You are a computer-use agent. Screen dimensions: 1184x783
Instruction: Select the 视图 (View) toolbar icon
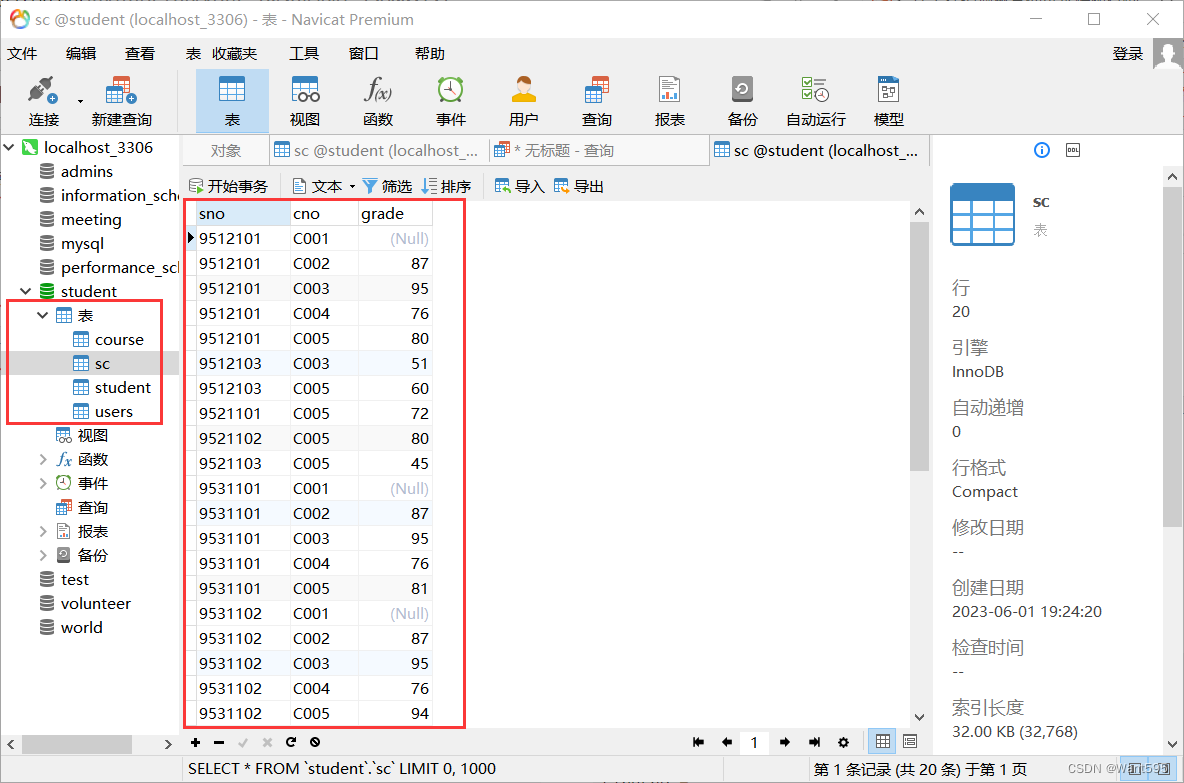[x=304, y=99]
